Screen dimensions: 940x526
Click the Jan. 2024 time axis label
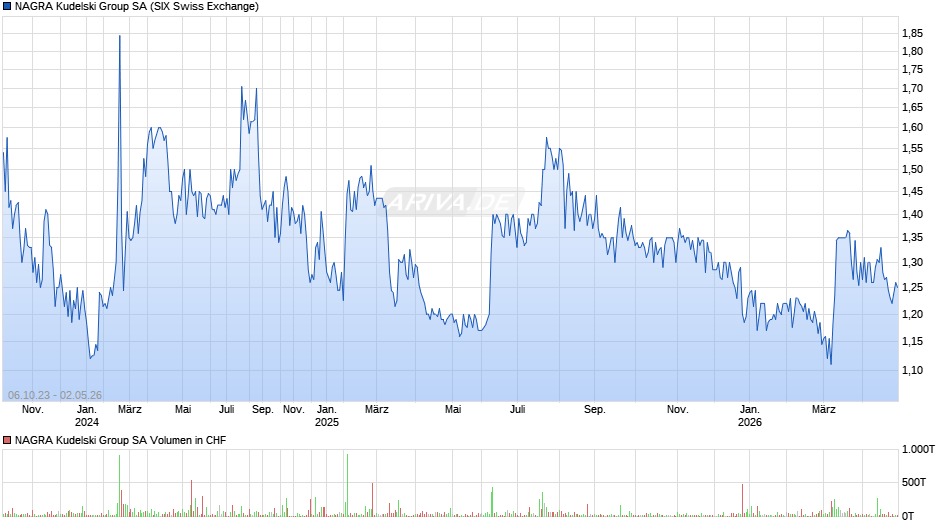[x=87, y=416]
